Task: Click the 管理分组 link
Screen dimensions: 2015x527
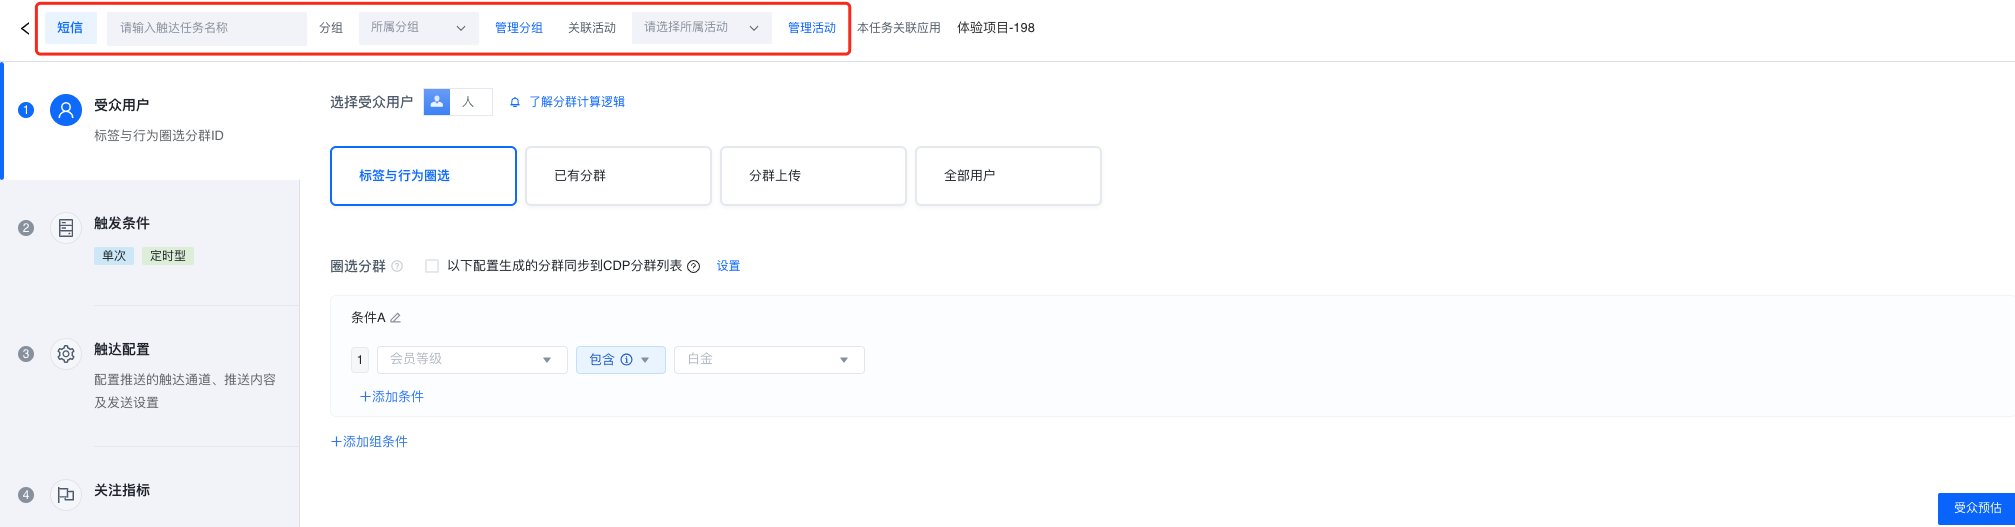Action: (519, 28)
